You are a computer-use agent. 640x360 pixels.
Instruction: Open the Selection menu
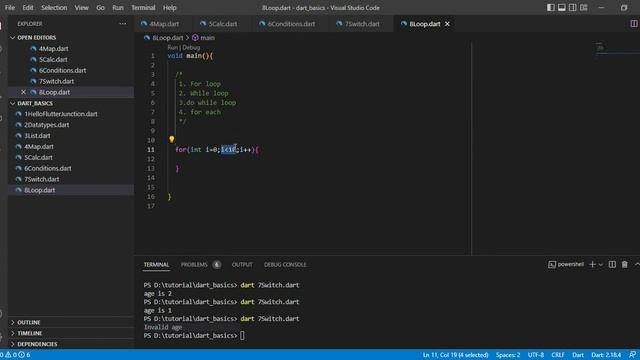54,8
